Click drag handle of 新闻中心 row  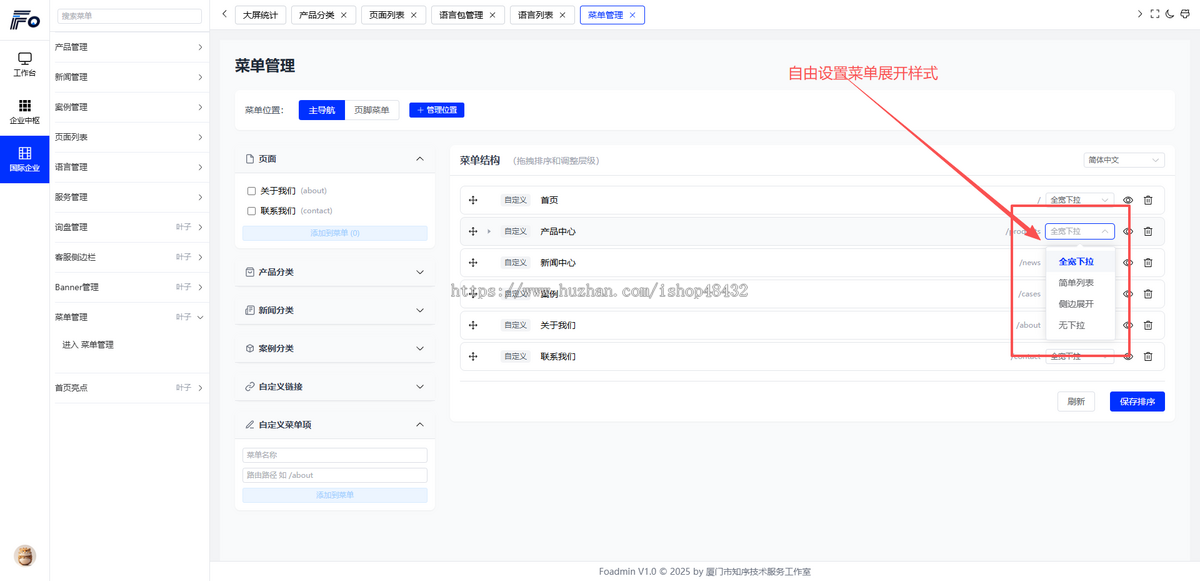click(473, 263)
